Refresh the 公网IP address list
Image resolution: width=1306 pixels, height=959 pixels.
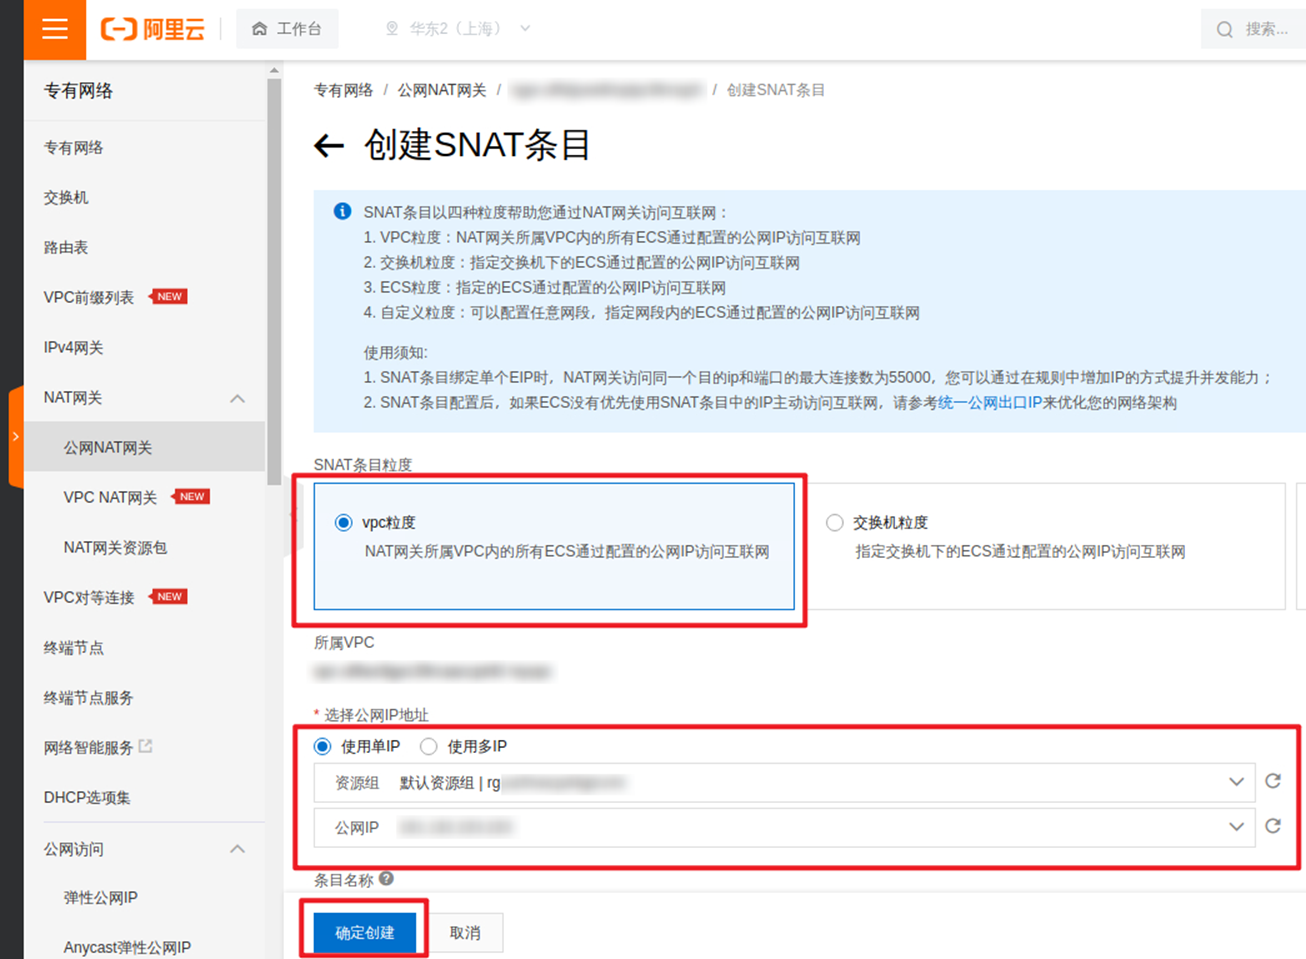[x=1273, y=826]
